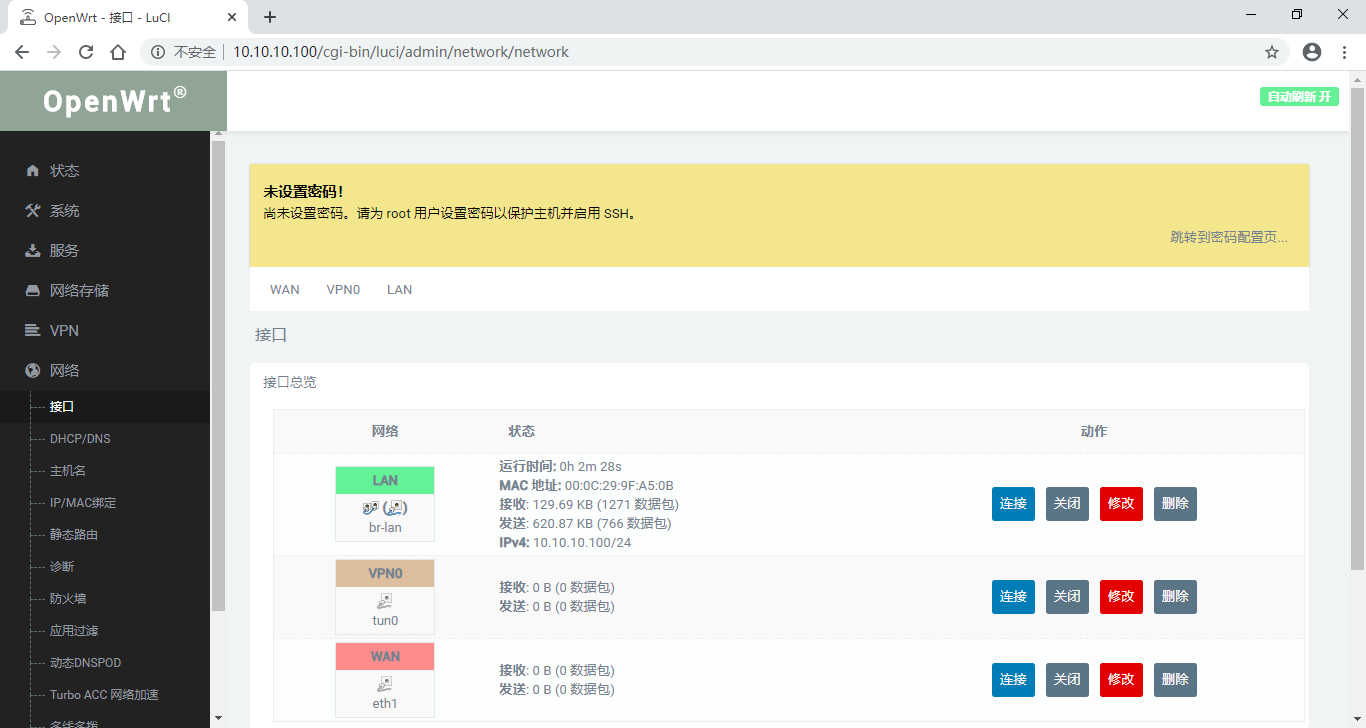
Task: Reload the page with refresh icon
Action: 86,52
